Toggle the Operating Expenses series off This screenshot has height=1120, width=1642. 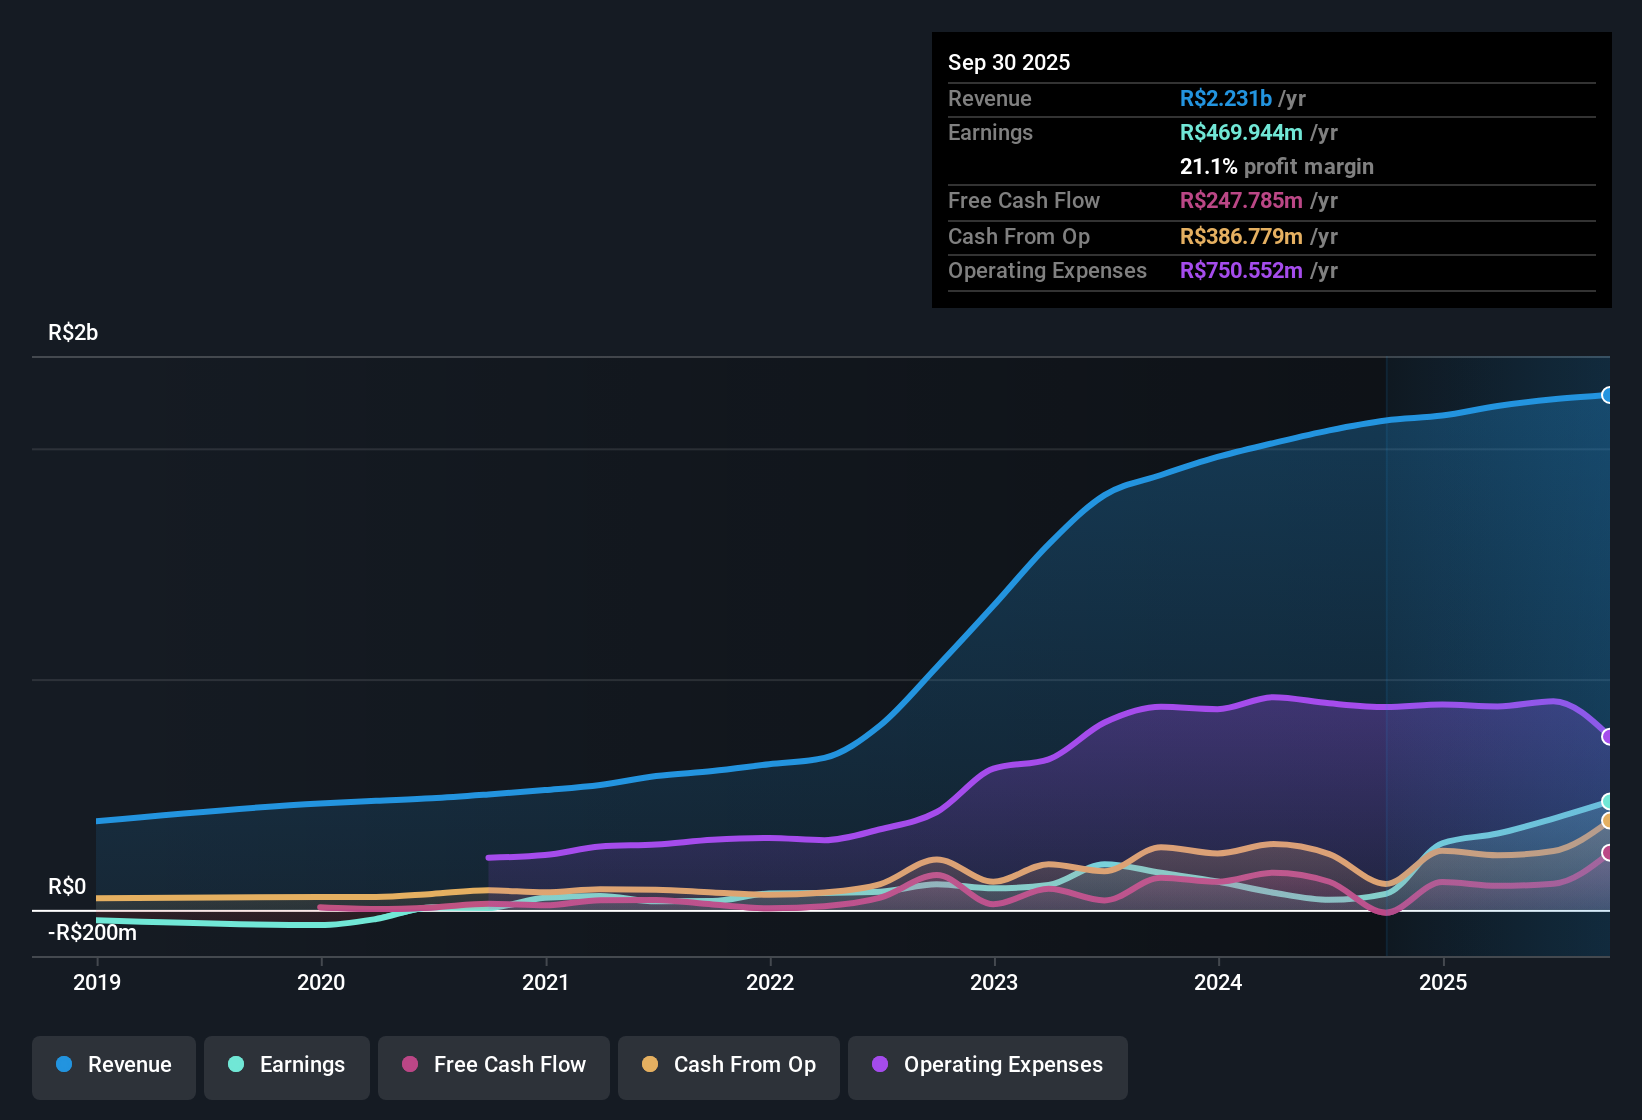[988, 1065]
